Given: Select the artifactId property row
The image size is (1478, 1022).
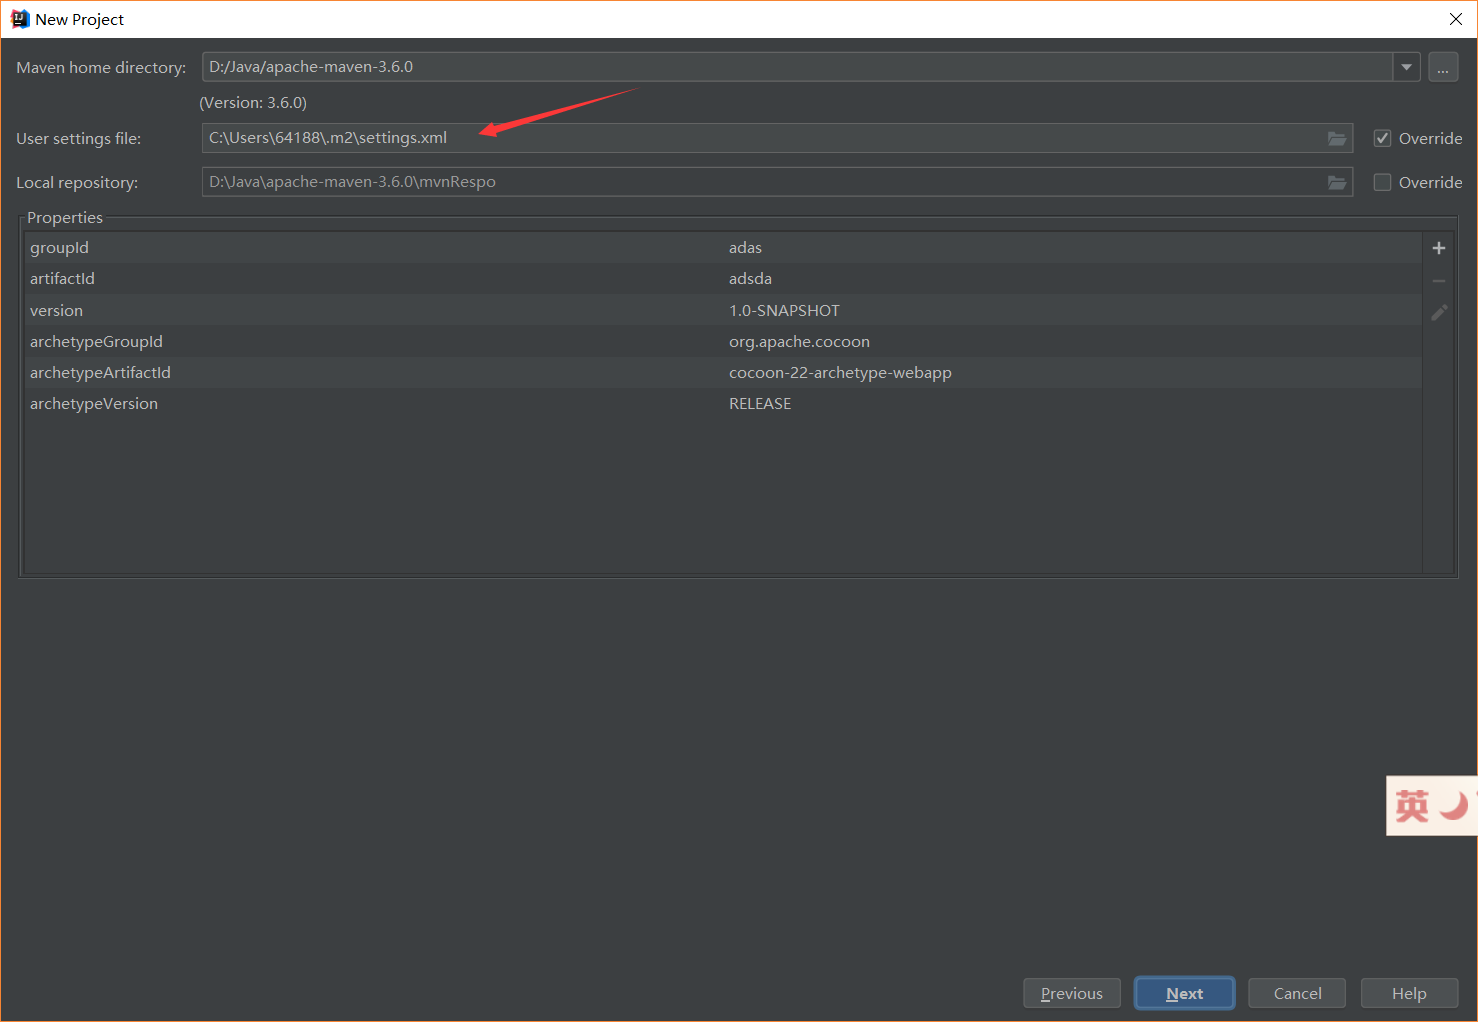Looking at the screenshot, I should tap(723, 278).
